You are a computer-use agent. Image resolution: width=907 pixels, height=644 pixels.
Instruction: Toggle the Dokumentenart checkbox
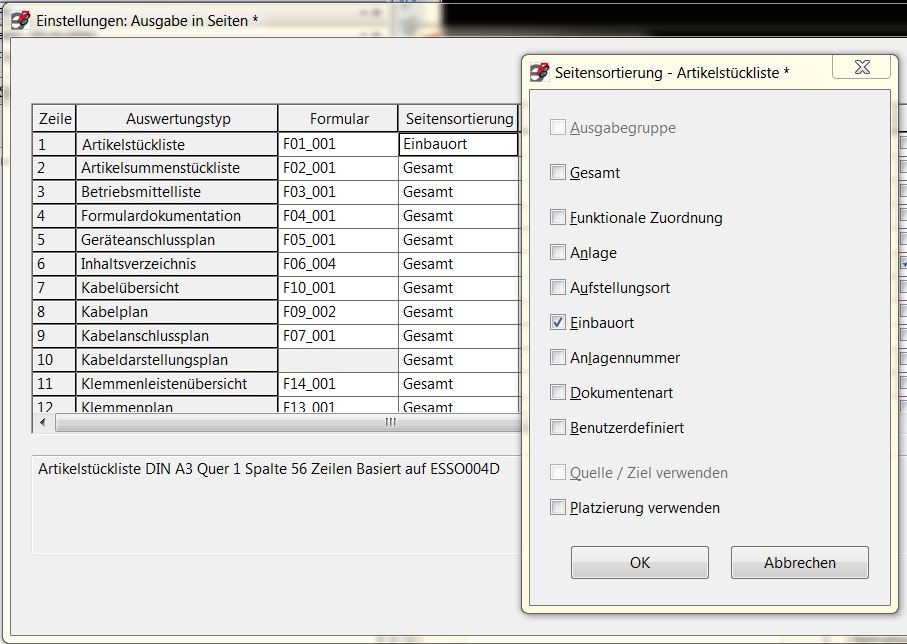coord(558,392)
